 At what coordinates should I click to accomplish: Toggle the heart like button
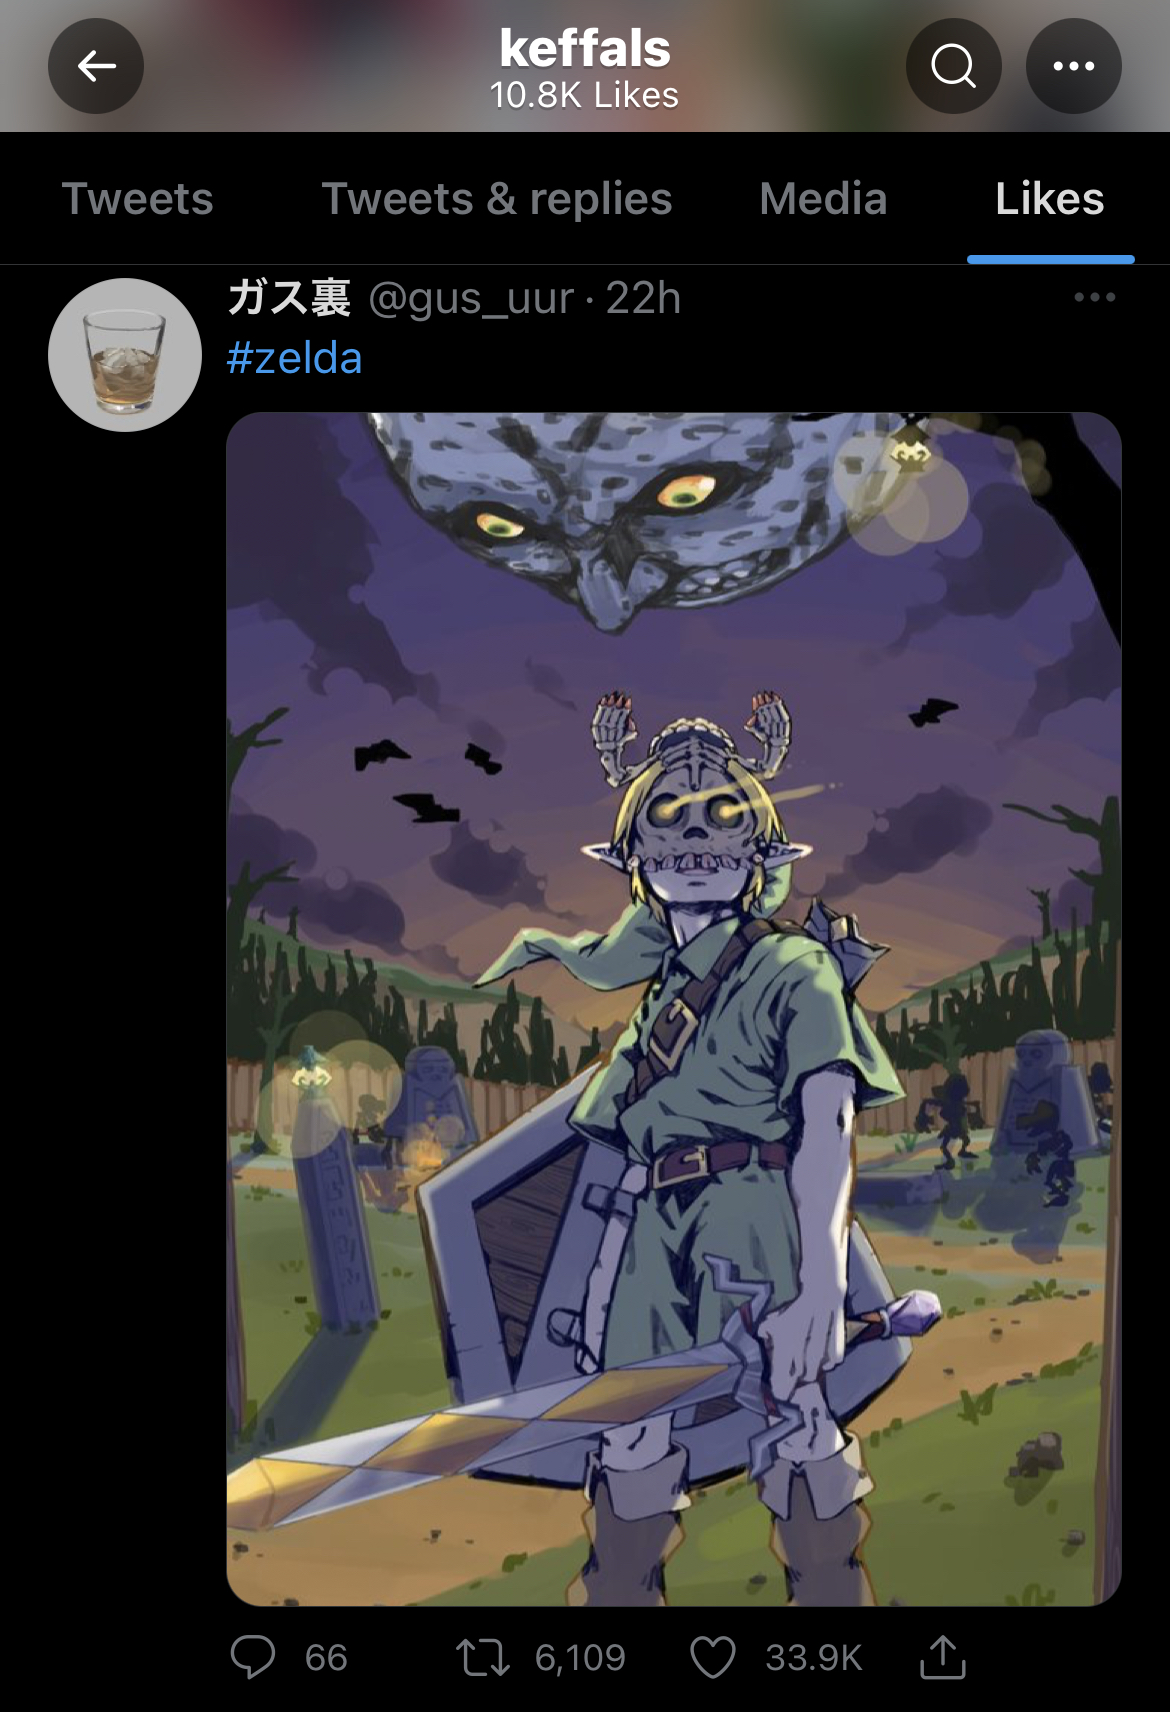click(x=713, y=1657)
